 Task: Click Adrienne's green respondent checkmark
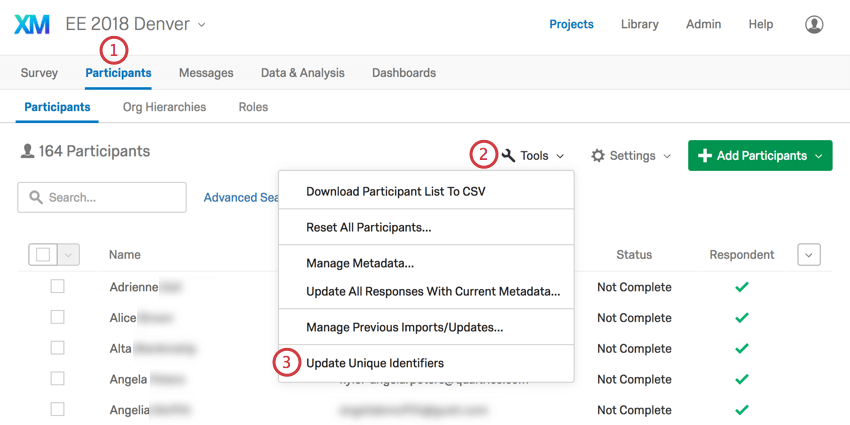[x=741, y=287]
